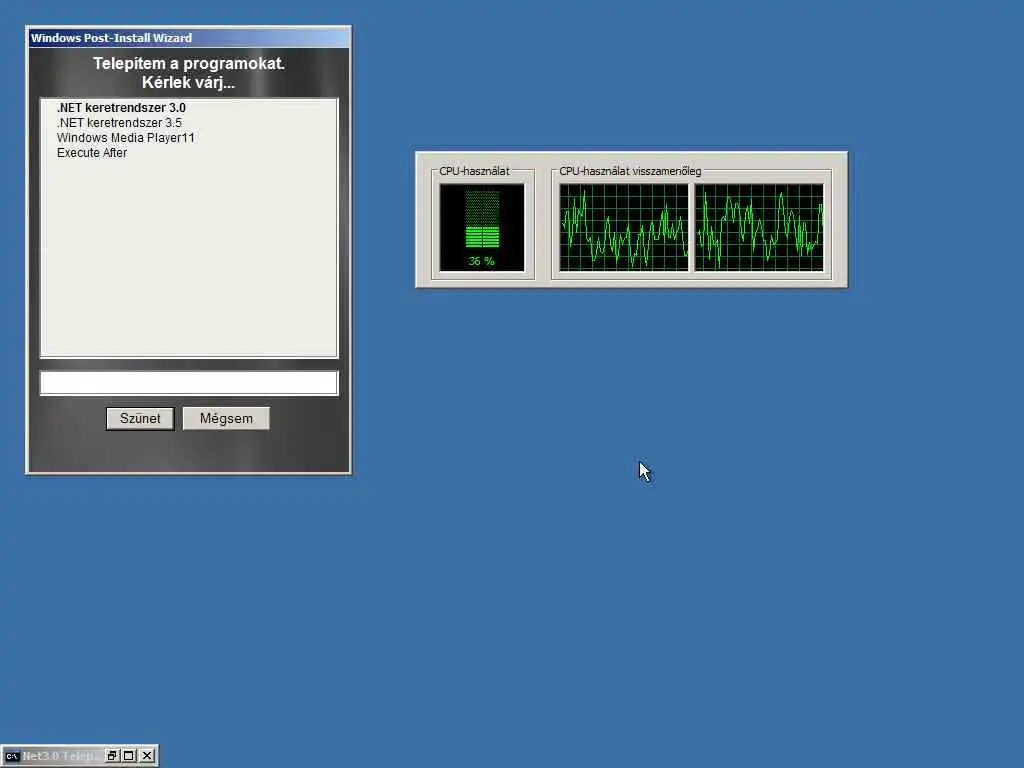
Task: Select .NET keretrendszer 3.0 list entry
Action: pyautogui.click(x=121, y=108)
